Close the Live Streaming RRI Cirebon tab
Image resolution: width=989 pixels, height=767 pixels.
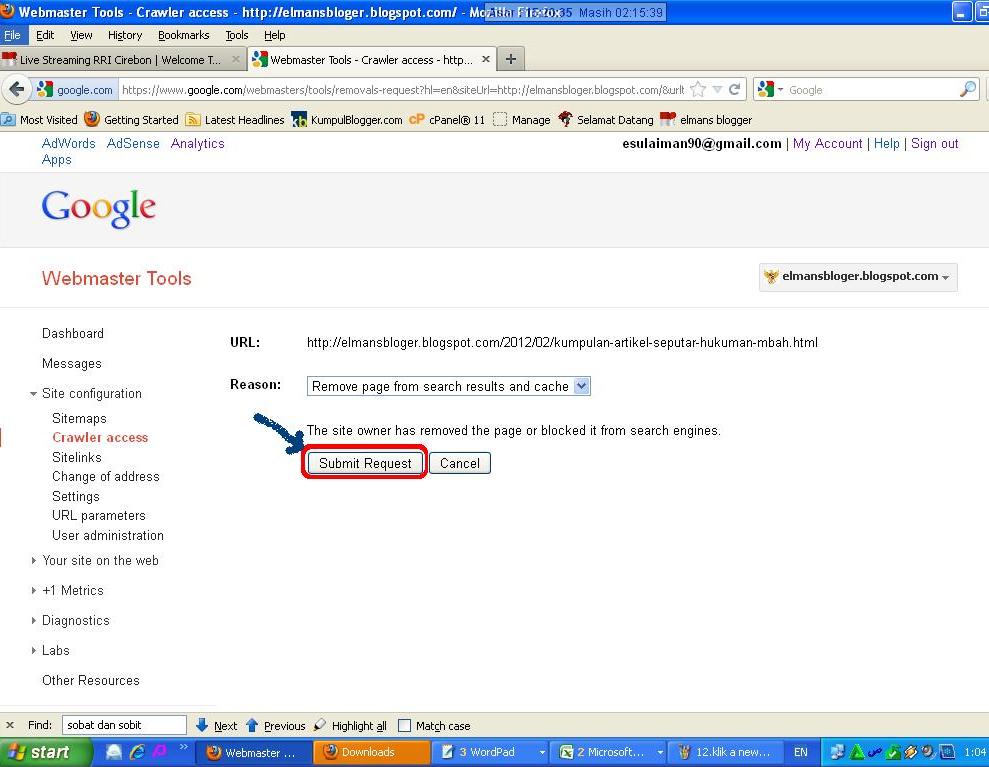[235, 59]
